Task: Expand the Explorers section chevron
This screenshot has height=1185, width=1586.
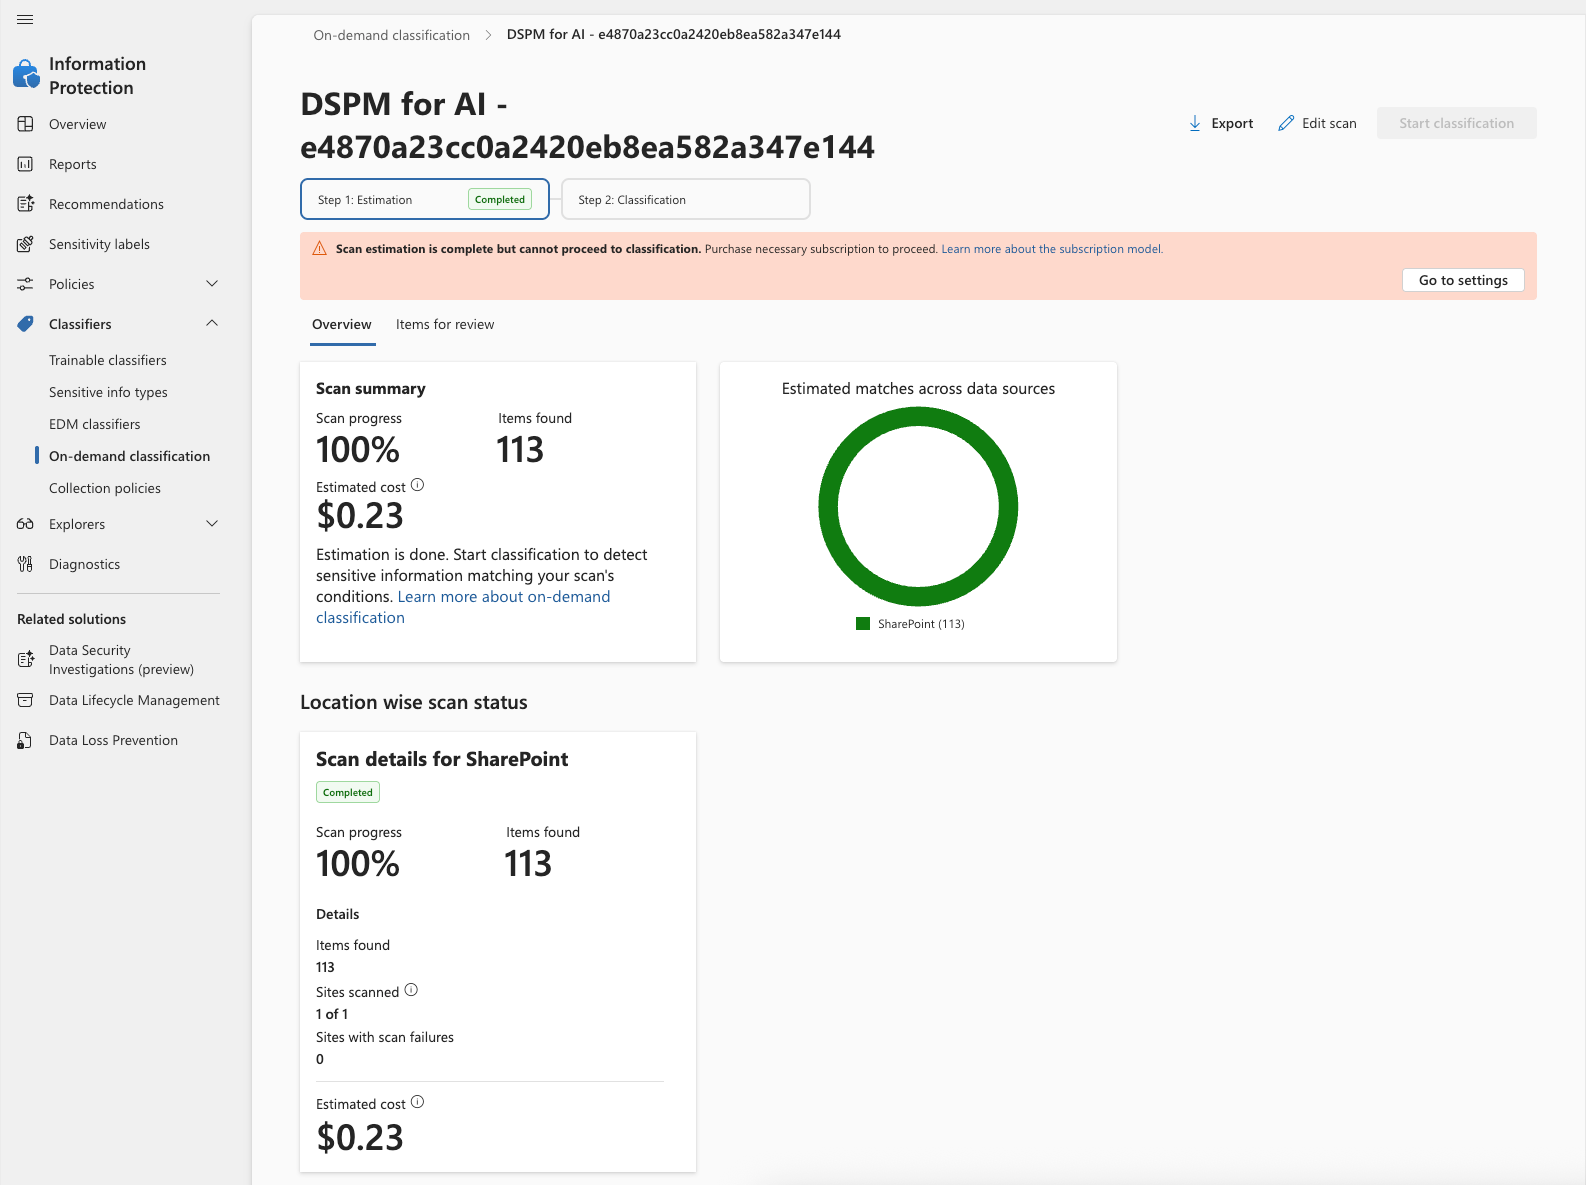Action: click(x=212, y=524)
